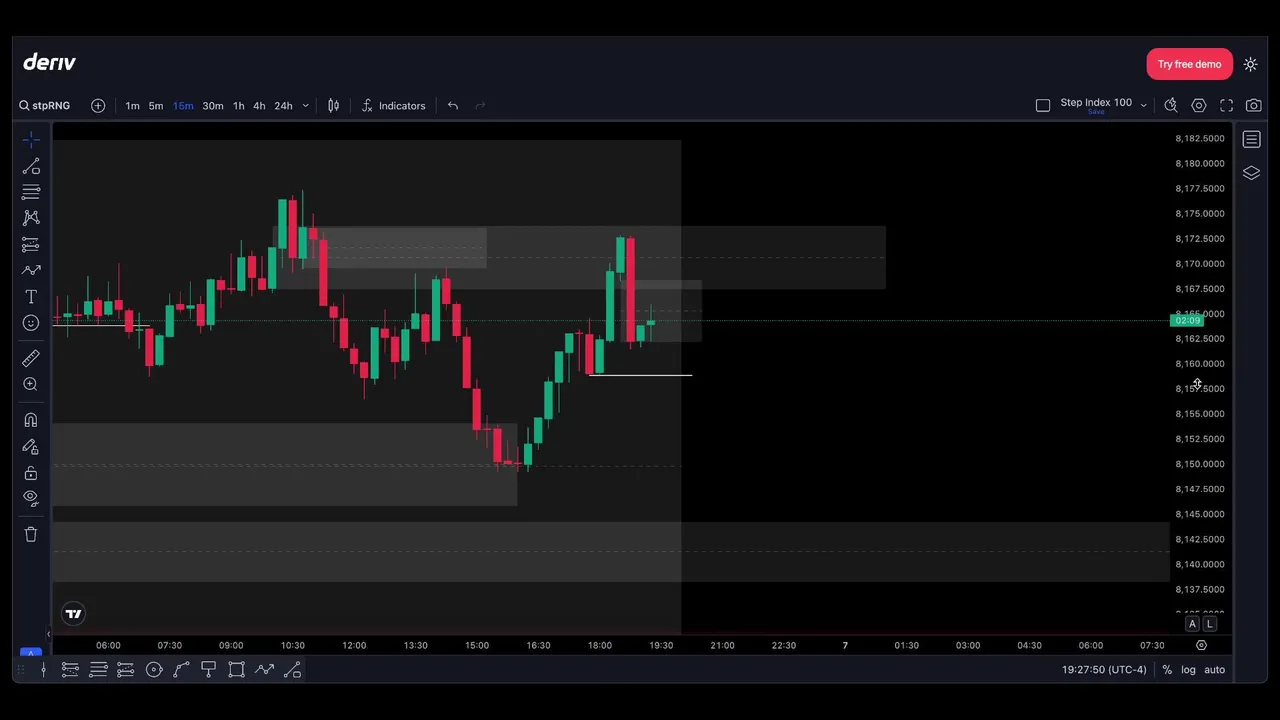Toggle lock all drawing tools
Screen dimensions: 1280x720
coord(31,473)
